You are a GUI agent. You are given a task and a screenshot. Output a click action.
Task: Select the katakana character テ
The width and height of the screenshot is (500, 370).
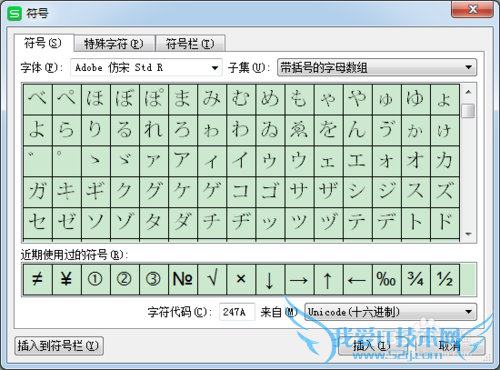(x=357, y=222)
